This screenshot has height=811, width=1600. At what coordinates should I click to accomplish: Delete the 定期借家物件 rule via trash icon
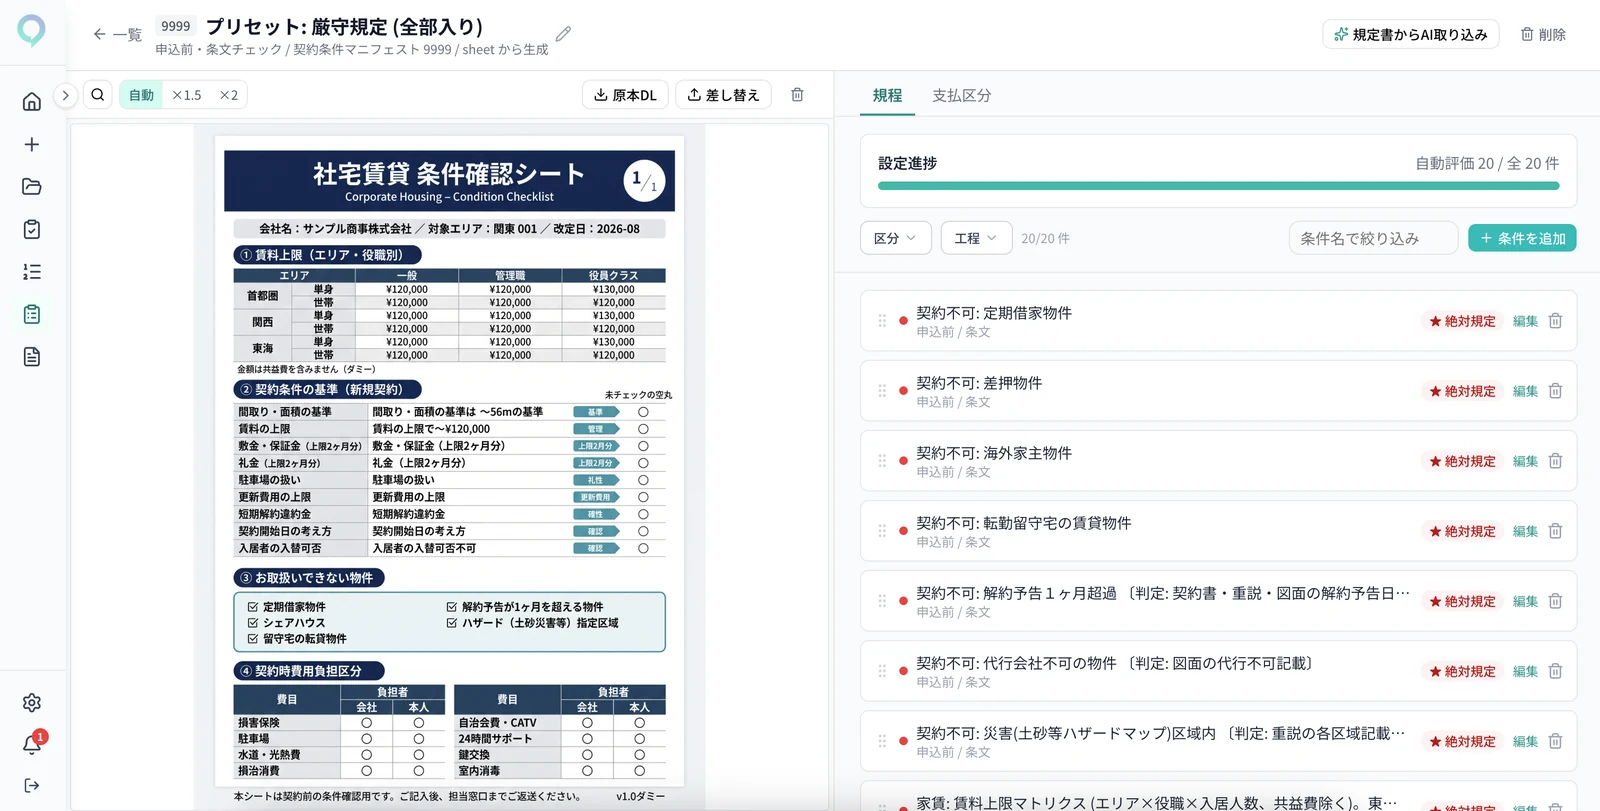tap(1555, 321)
